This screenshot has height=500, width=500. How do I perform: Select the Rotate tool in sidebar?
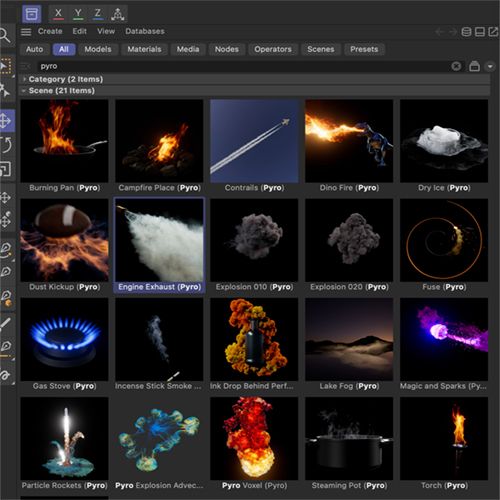6,145
